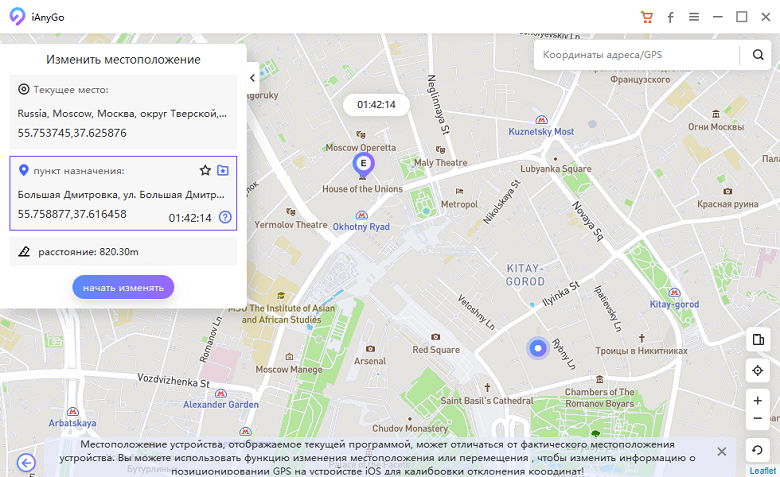This screenshot has width=780, height=477.
Task: Open the saved locations folder icon
Action: (x=223, y=171)
